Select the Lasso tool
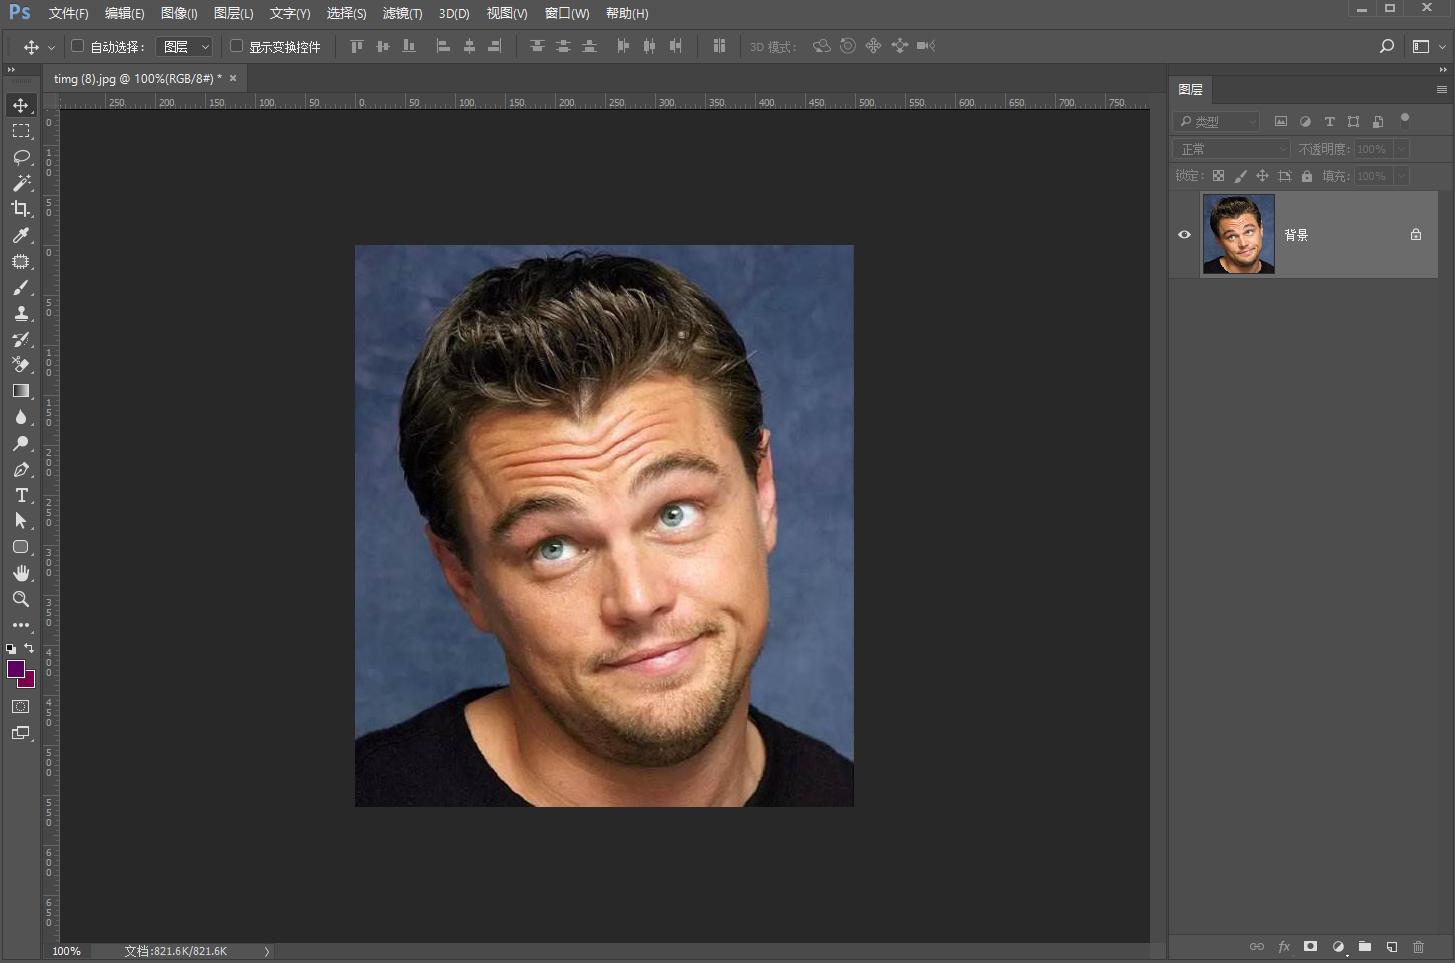 tap(21, 157)
